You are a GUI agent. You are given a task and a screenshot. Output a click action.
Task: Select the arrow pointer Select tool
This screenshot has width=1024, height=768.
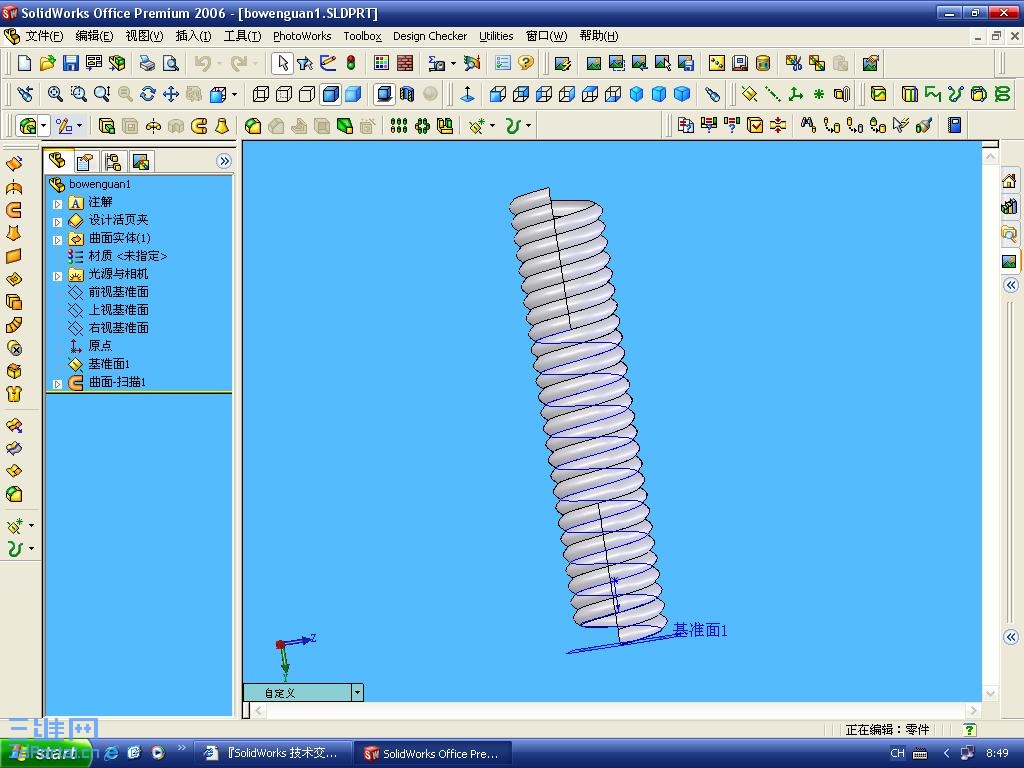(283, 63)
